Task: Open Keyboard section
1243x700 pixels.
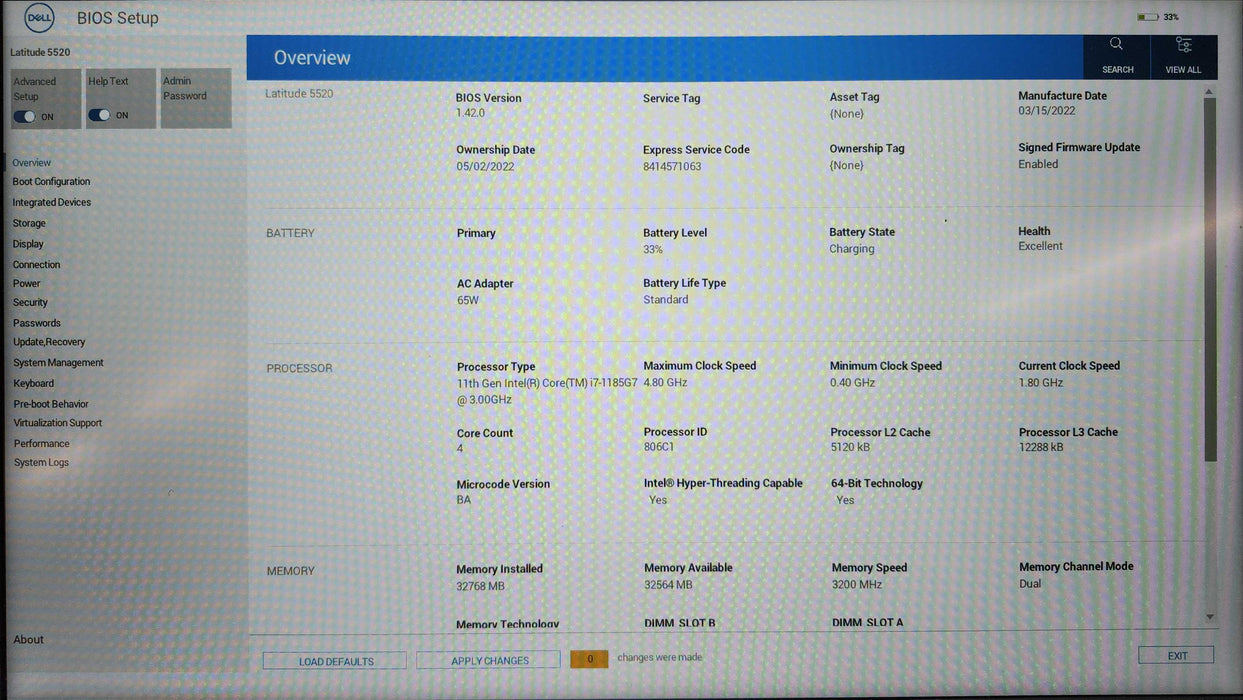Action: [34, 384]
